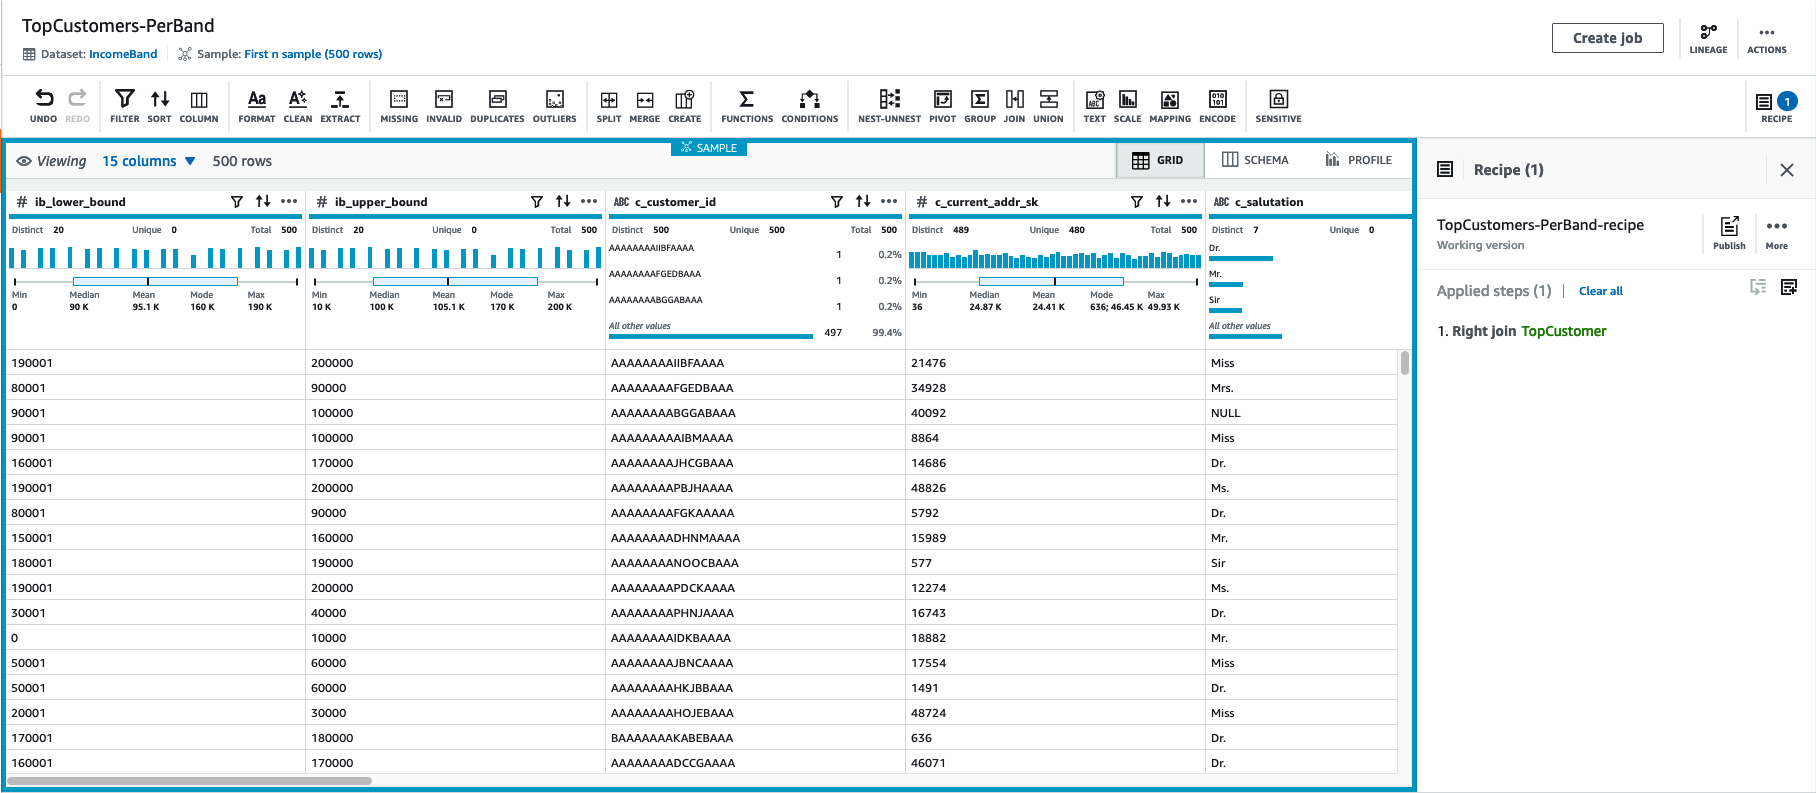Open the Nest-Unnest tool
This screenshot has width=1816, height=793.
click(889, 105)
